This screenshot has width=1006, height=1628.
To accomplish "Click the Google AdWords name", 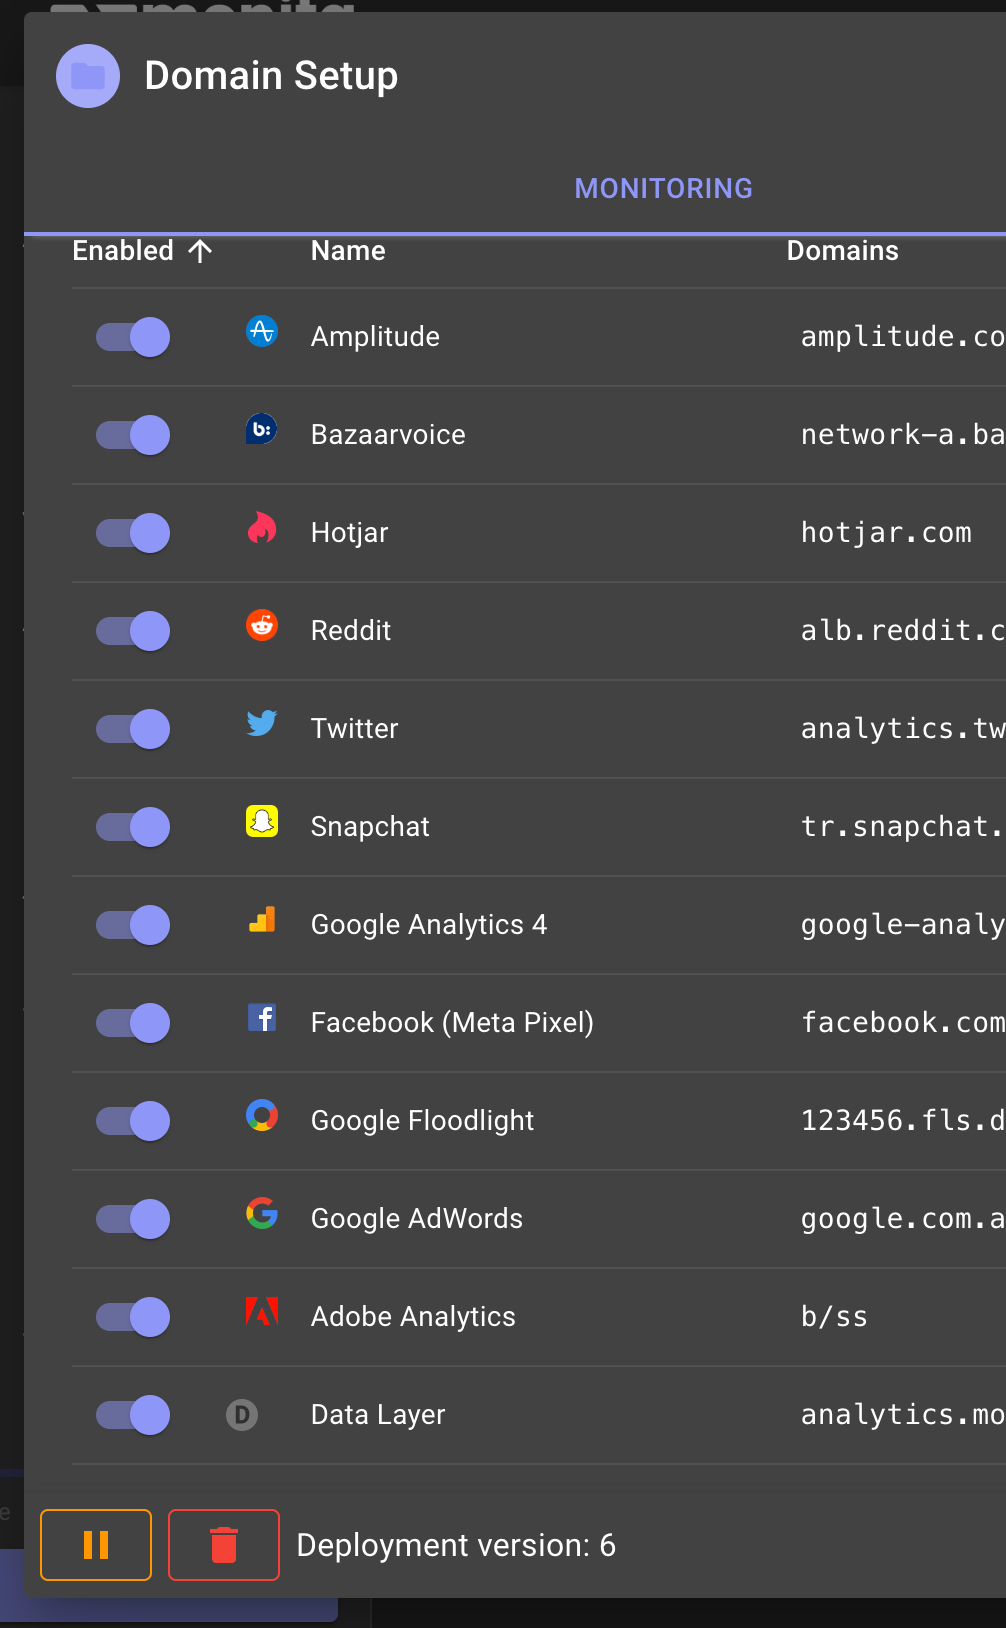I will (x=417, y=1219).
